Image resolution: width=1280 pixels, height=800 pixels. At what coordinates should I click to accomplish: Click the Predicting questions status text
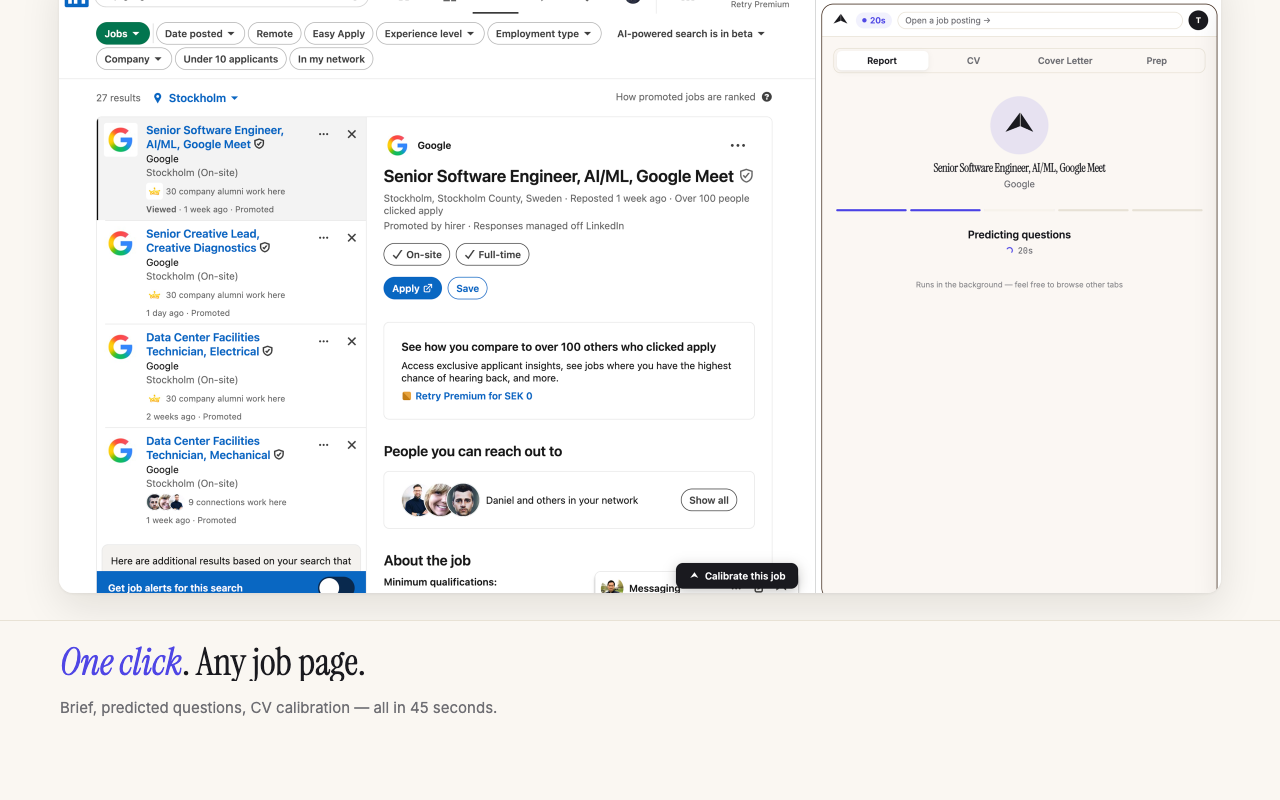pyautogui.click(x=1019, y=235)
